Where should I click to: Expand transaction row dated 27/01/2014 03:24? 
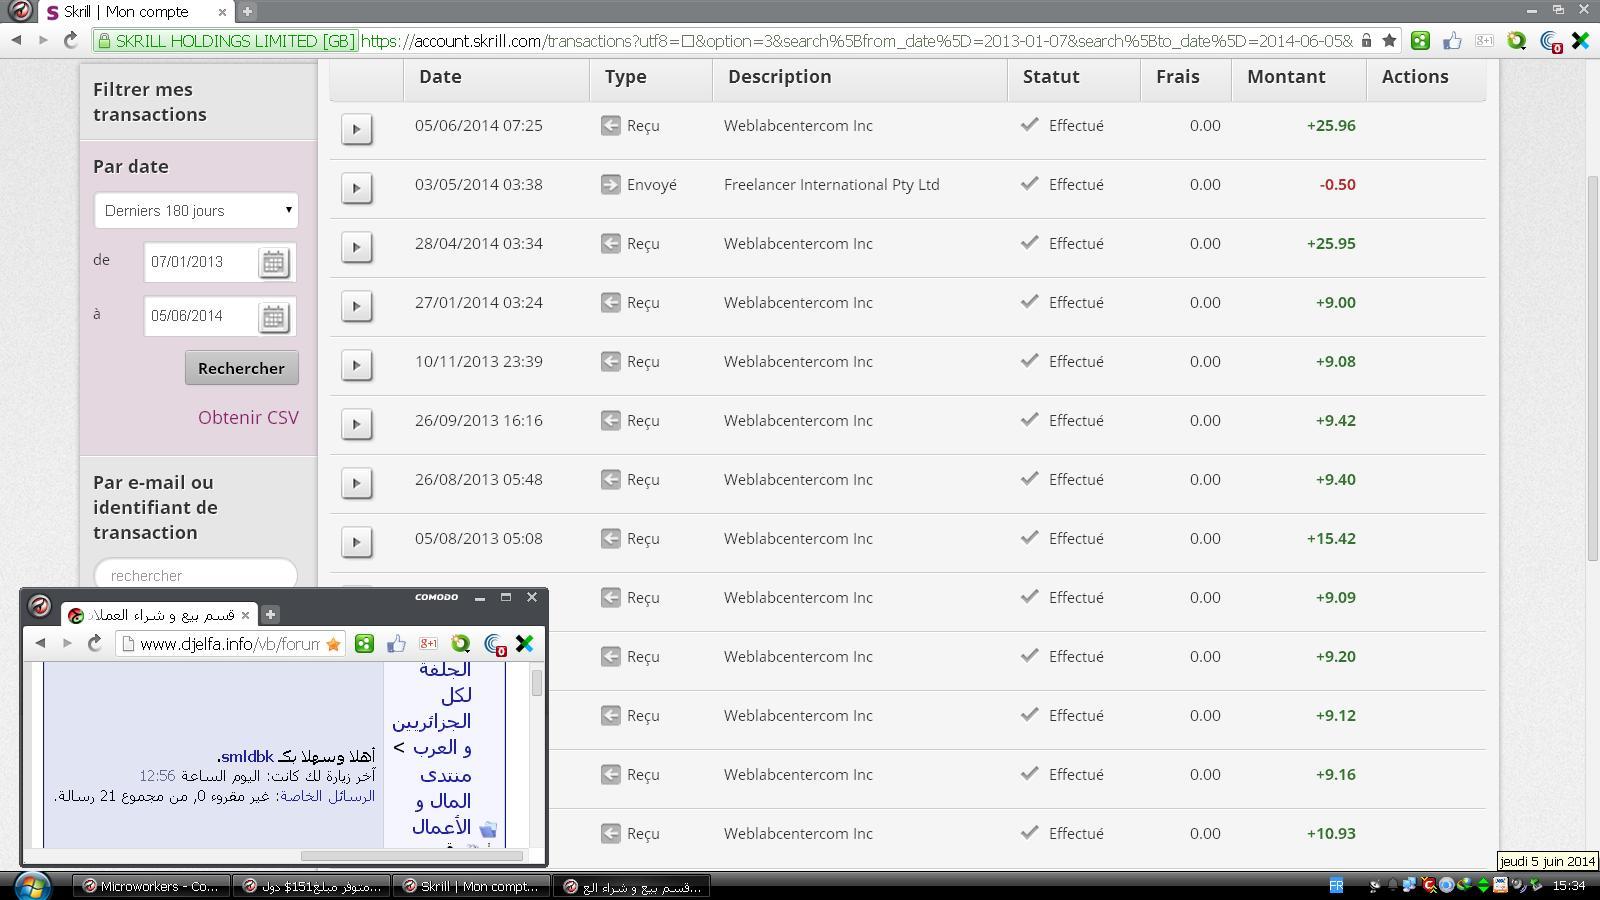pos(357,306)
